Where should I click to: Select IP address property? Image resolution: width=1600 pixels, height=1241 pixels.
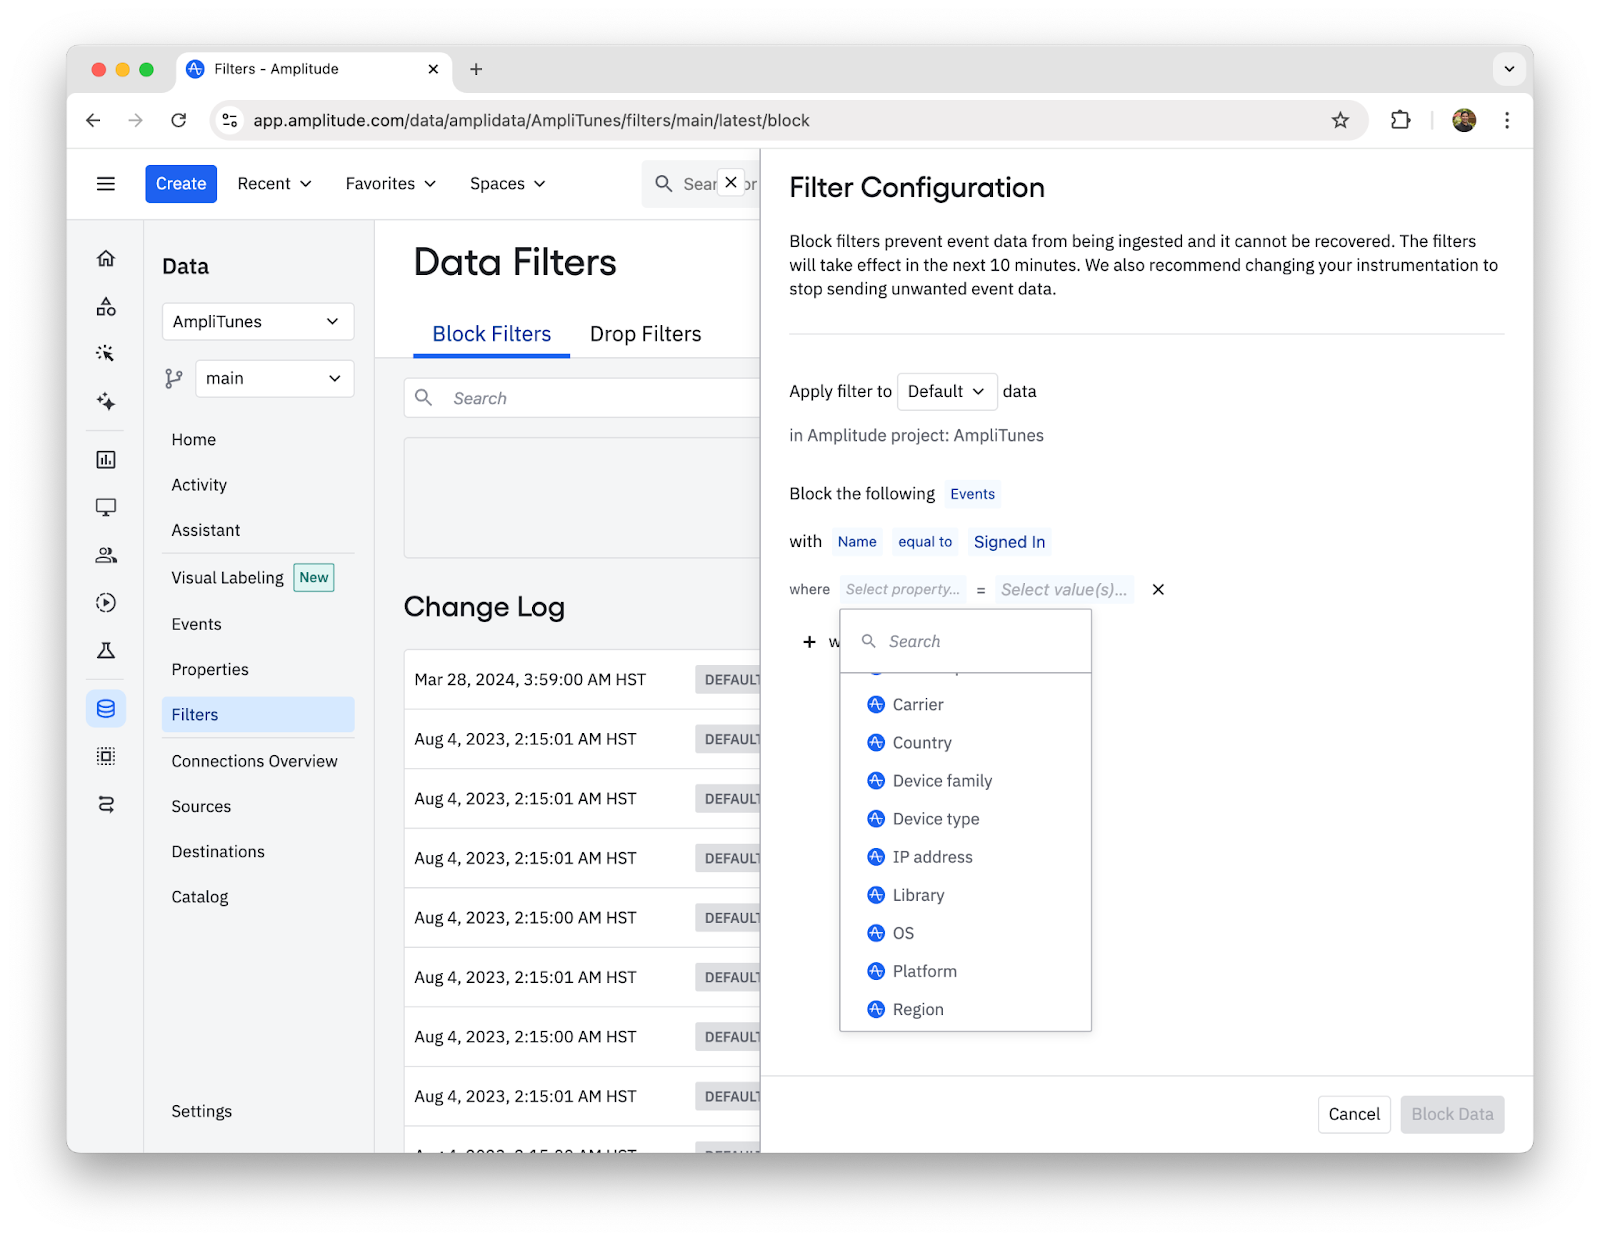click(966, 857)
